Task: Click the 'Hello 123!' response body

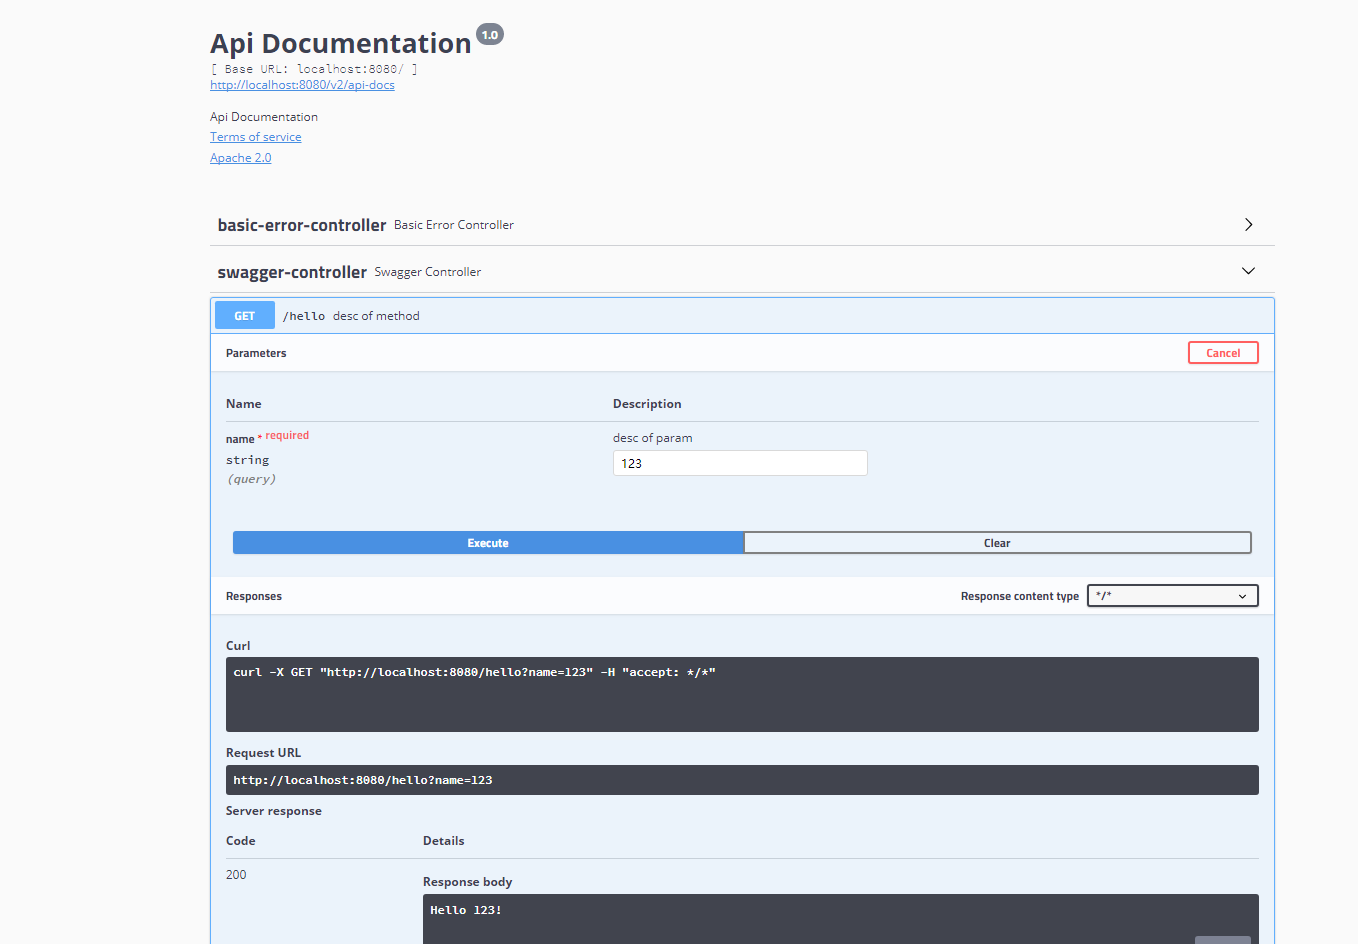Action: click(x=466, y=910)
